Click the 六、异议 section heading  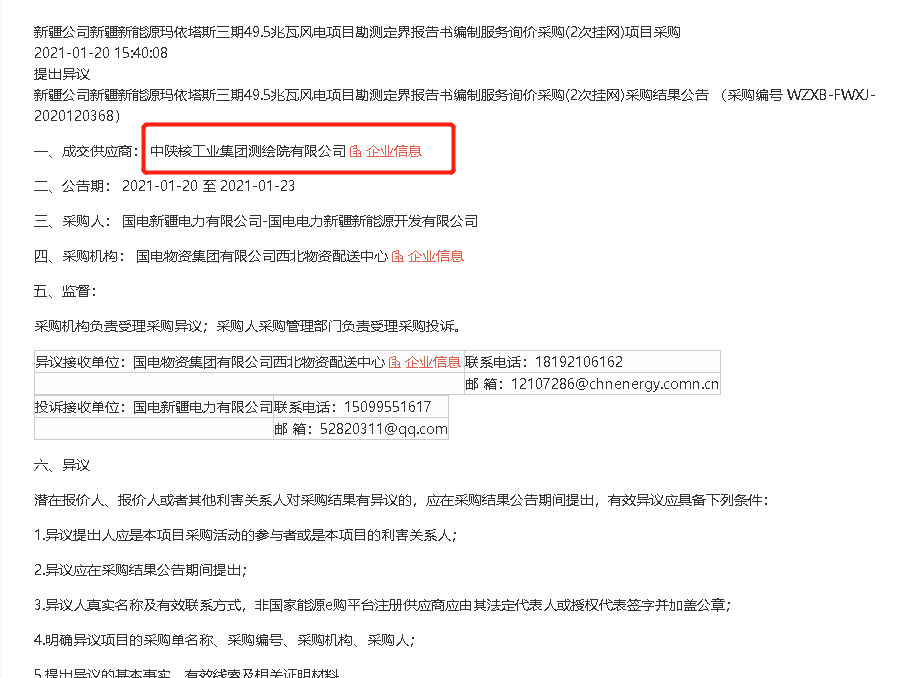[62, 466]
